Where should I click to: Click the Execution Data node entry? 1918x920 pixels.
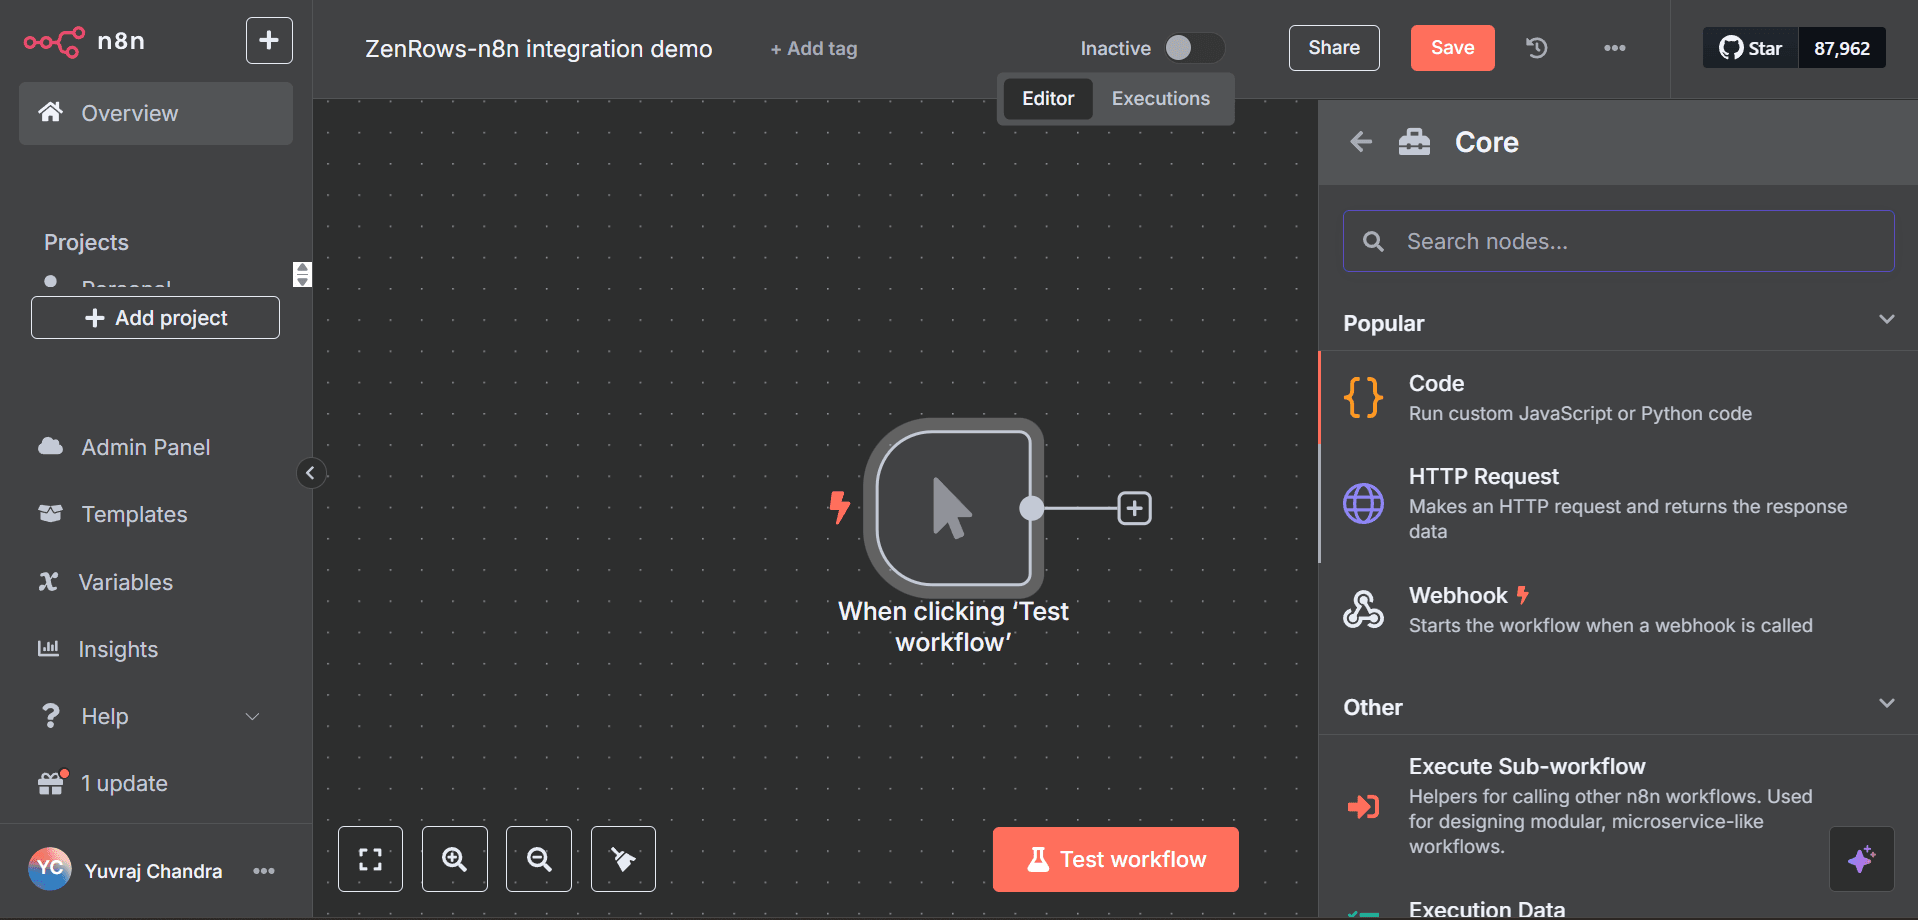click(1486, 908)
